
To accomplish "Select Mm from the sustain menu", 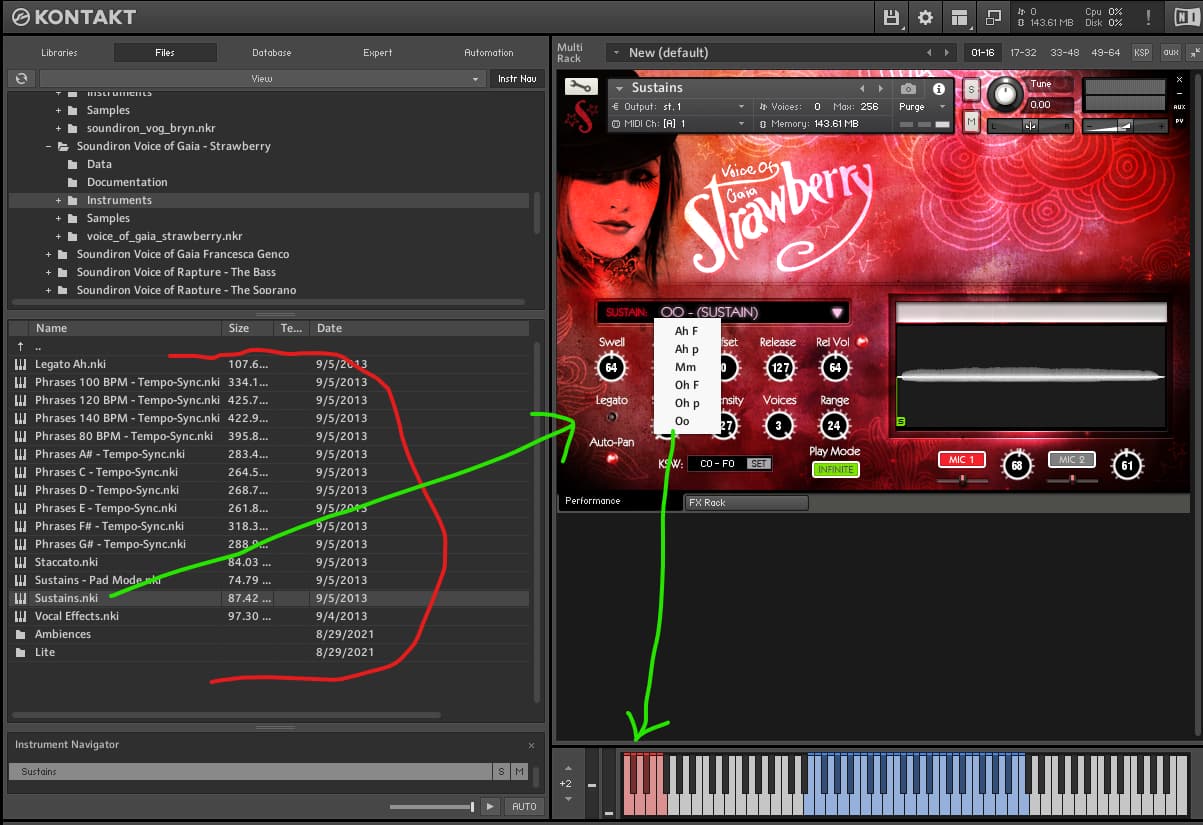I will click(685, 367).
